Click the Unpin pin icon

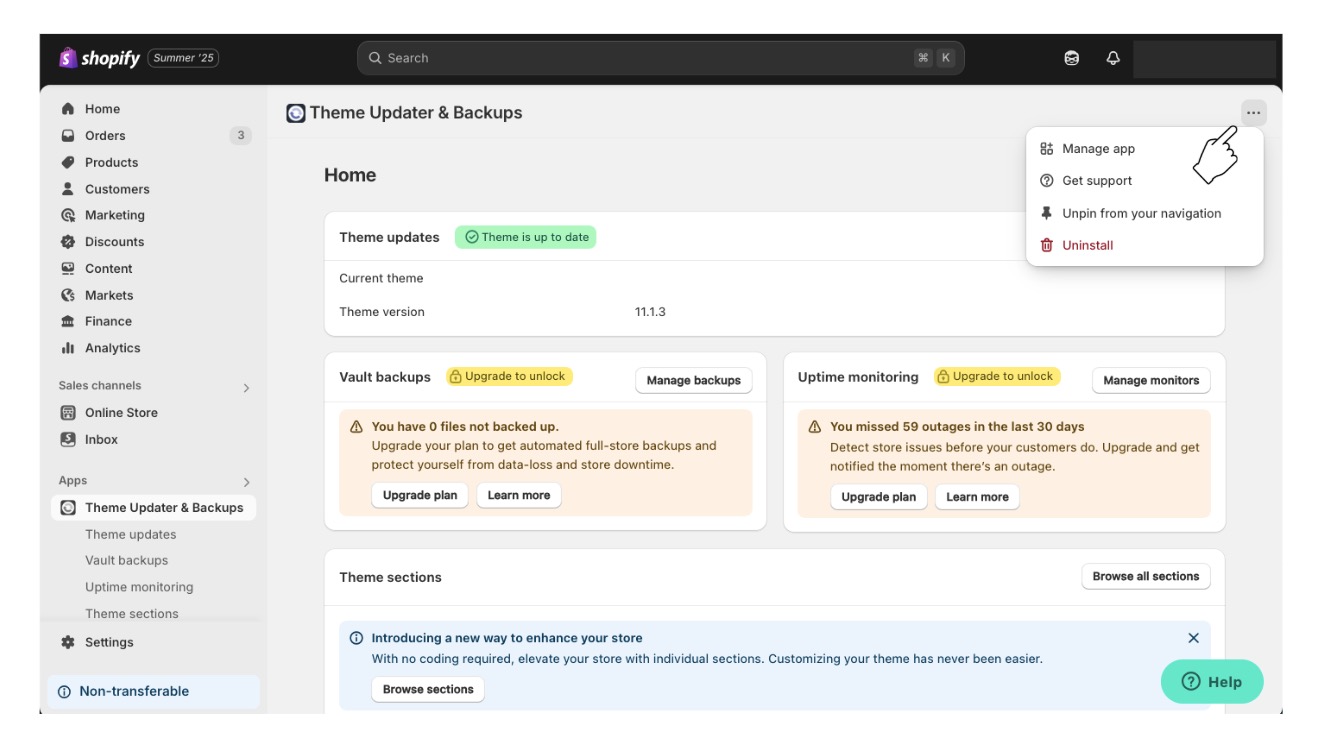tap(1047, 213)
